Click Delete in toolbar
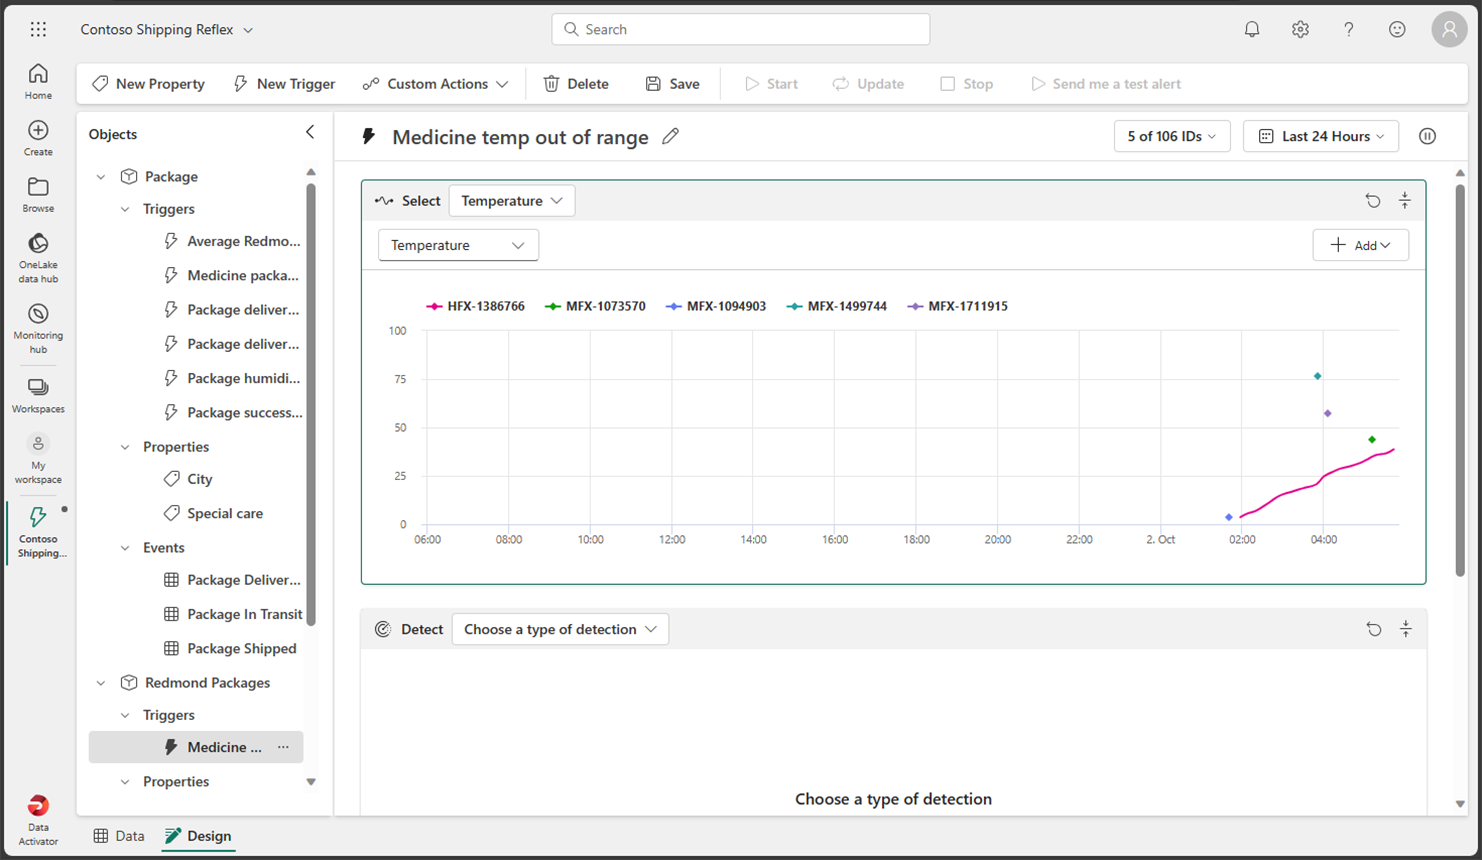The image size is (1482, 860). (x=575, y=84)
